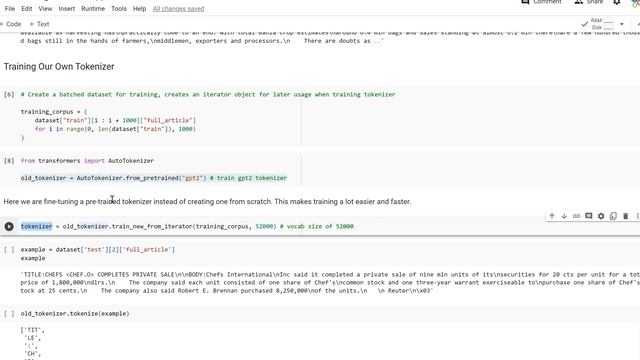Click the 'train_new_from_iterator' method call text

[x=152, y=227]
